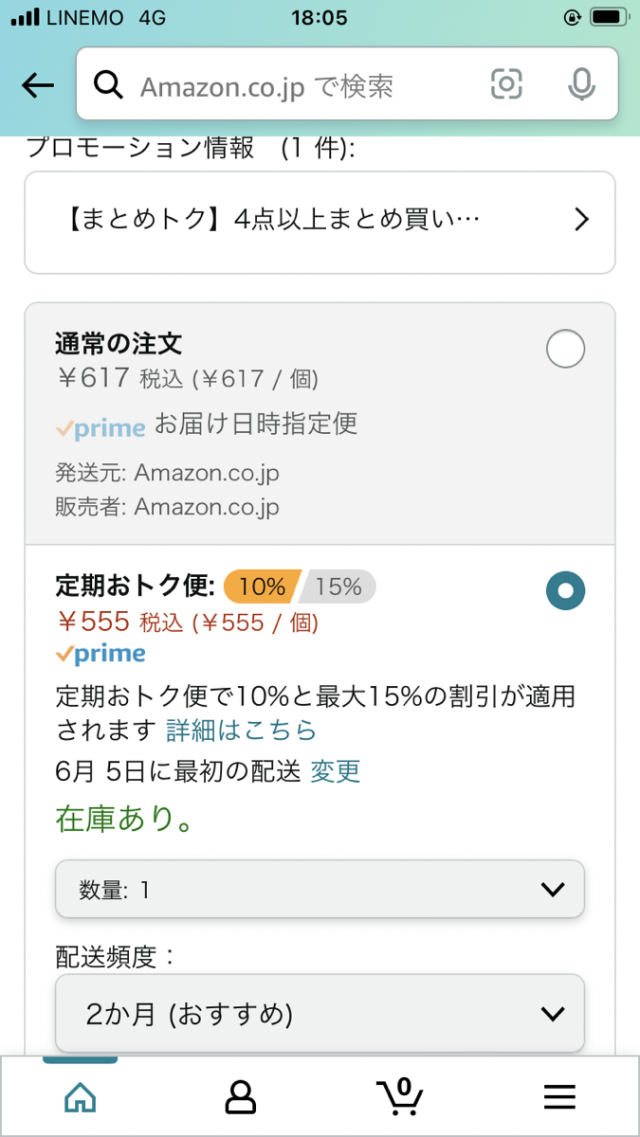Tap the 通常の注文 option heading
The width and height of the screenshot is (640, 1137).
pos(118,344)
